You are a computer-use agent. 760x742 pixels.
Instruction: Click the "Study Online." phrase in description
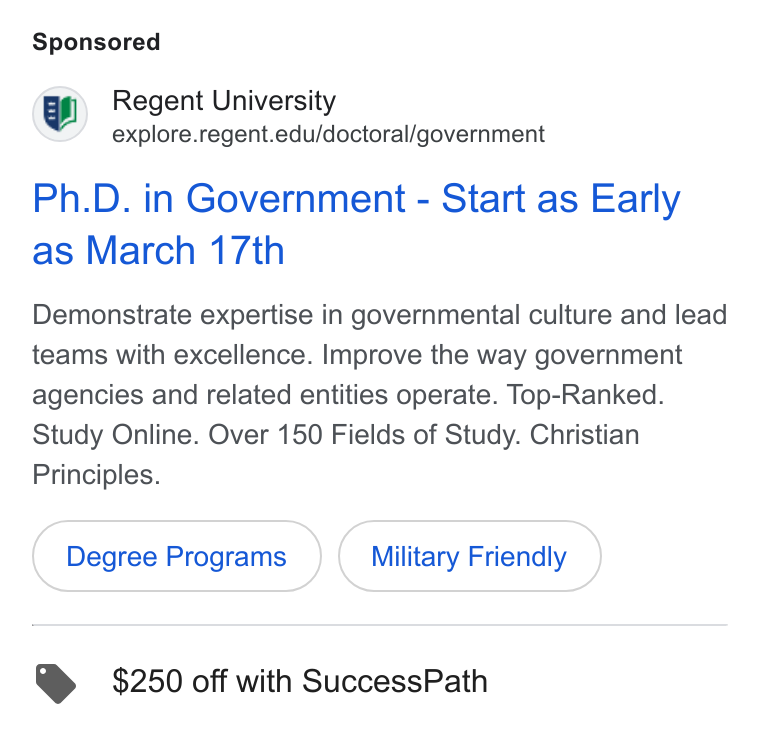click(x=116, y=435)
